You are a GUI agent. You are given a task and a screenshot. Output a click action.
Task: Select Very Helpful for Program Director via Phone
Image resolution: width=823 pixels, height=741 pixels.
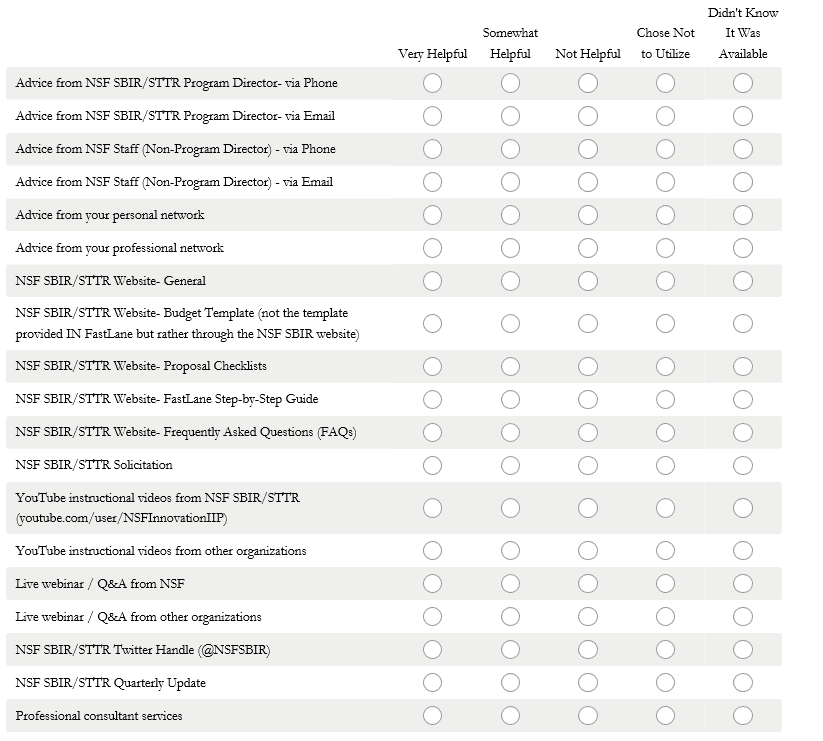click(432, 84)
